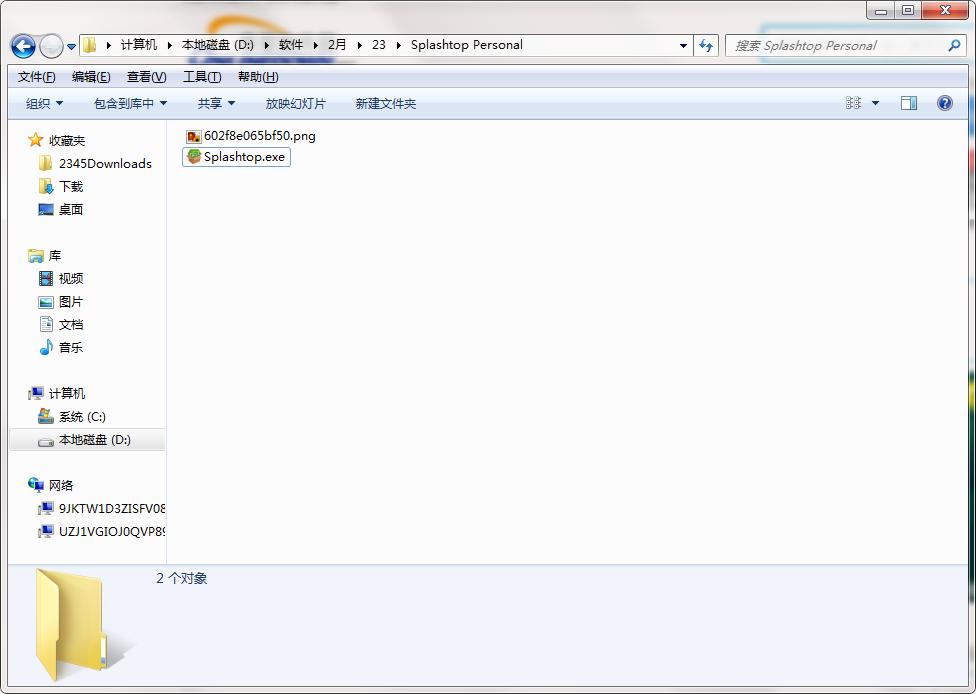The height and width of the screenshot is (694, 976).
Task: Click the 图片 library icon
Action: [x=46, y=302]
